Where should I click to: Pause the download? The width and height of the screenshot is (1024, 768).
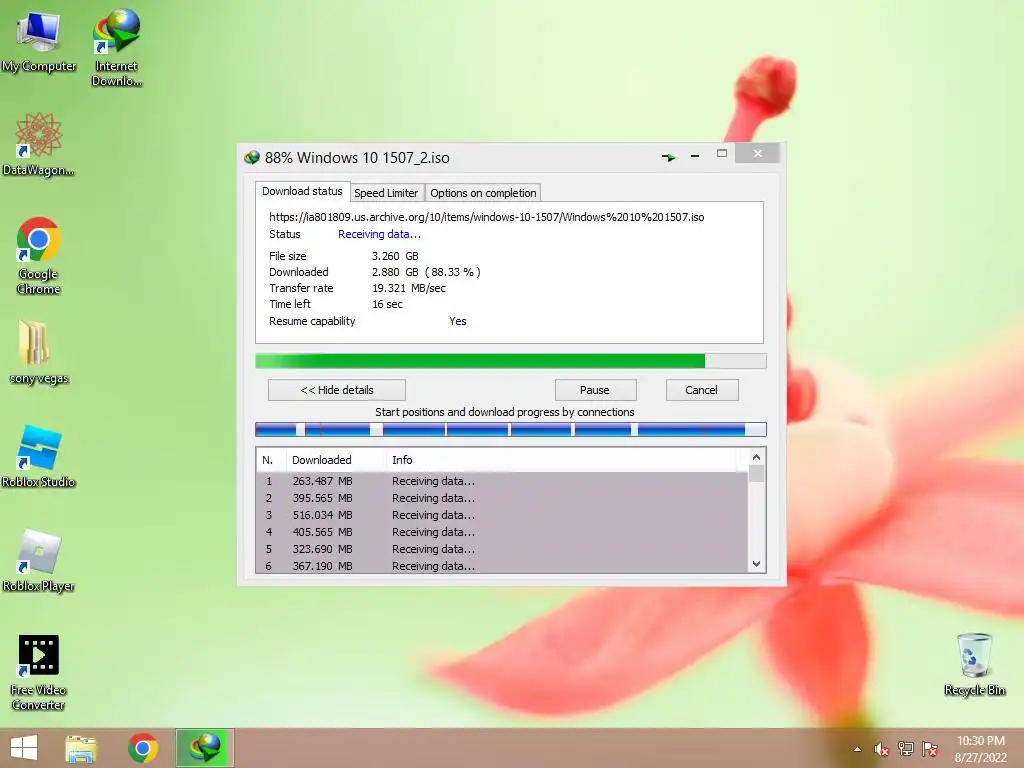pos(595,390)
